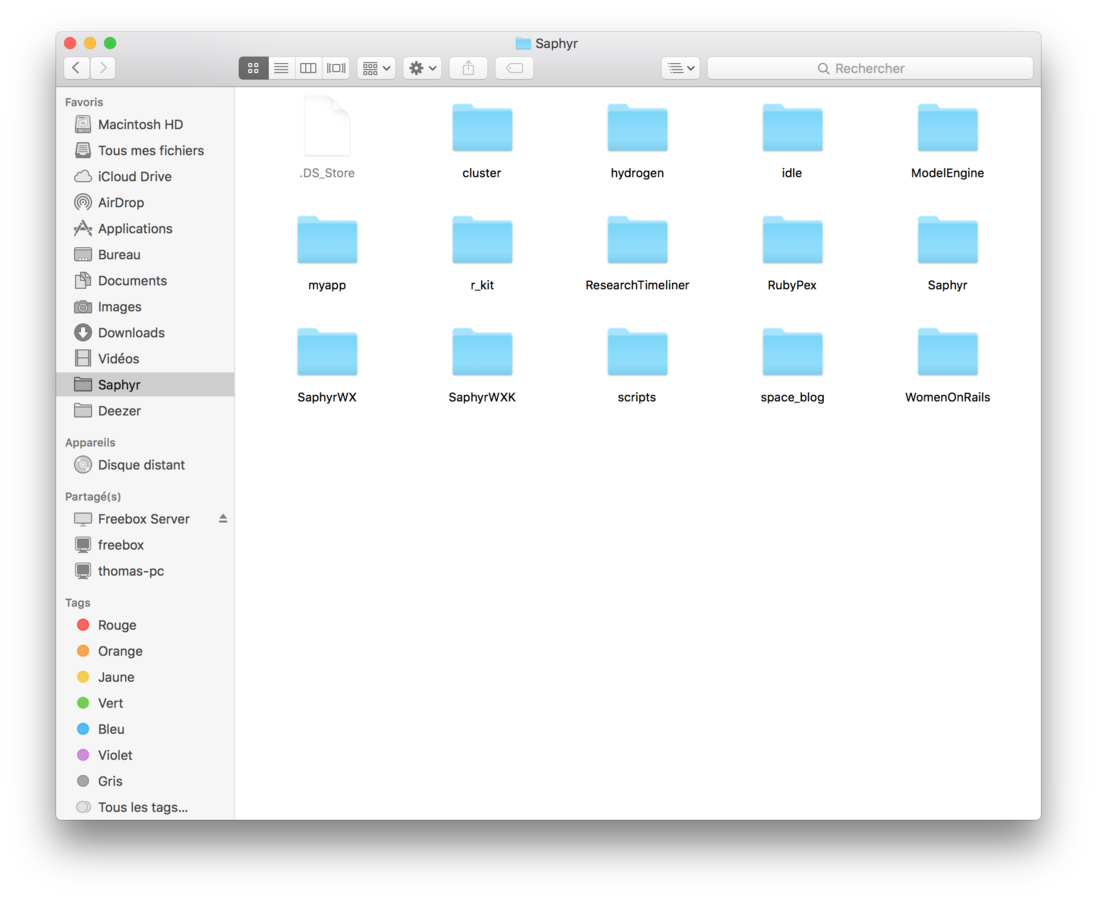The image size is (1097, 900).
Task: Switch to column view mode
Action: [x=308, y=68]
